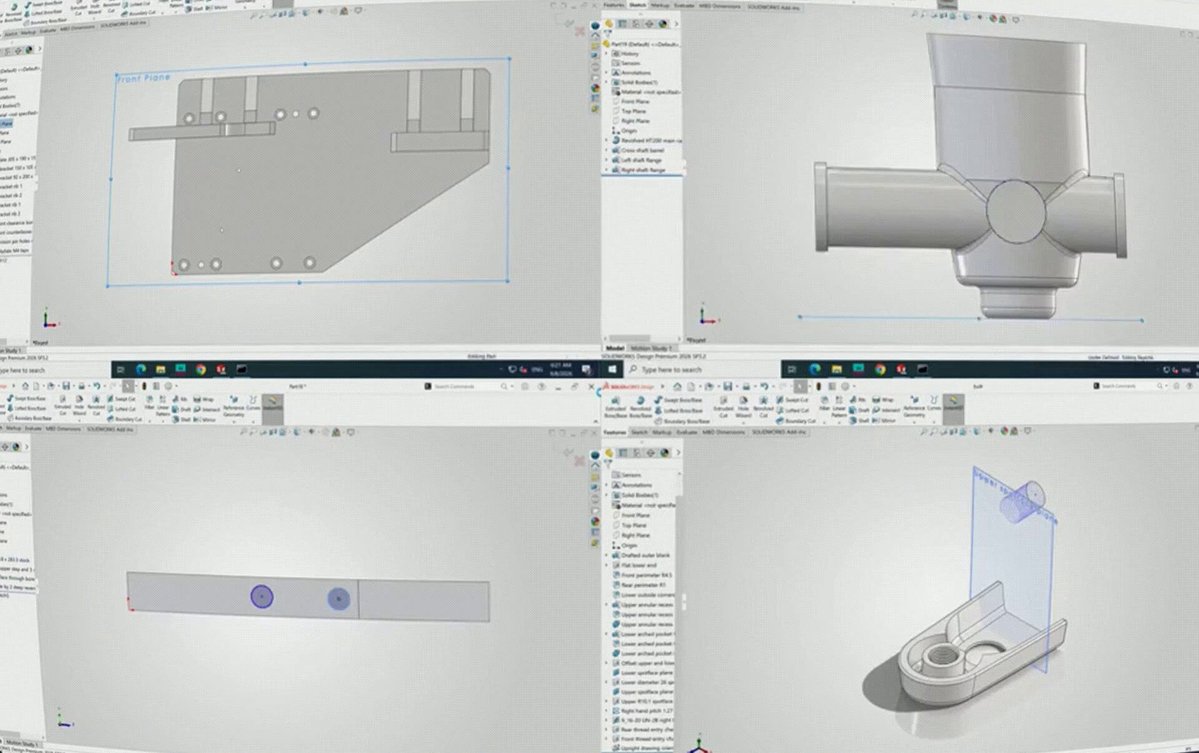The height and width of the screenshot is (753, 1199).
Task: Select the Wrap tool in the clip model window
Action: [x=882, y=400]
